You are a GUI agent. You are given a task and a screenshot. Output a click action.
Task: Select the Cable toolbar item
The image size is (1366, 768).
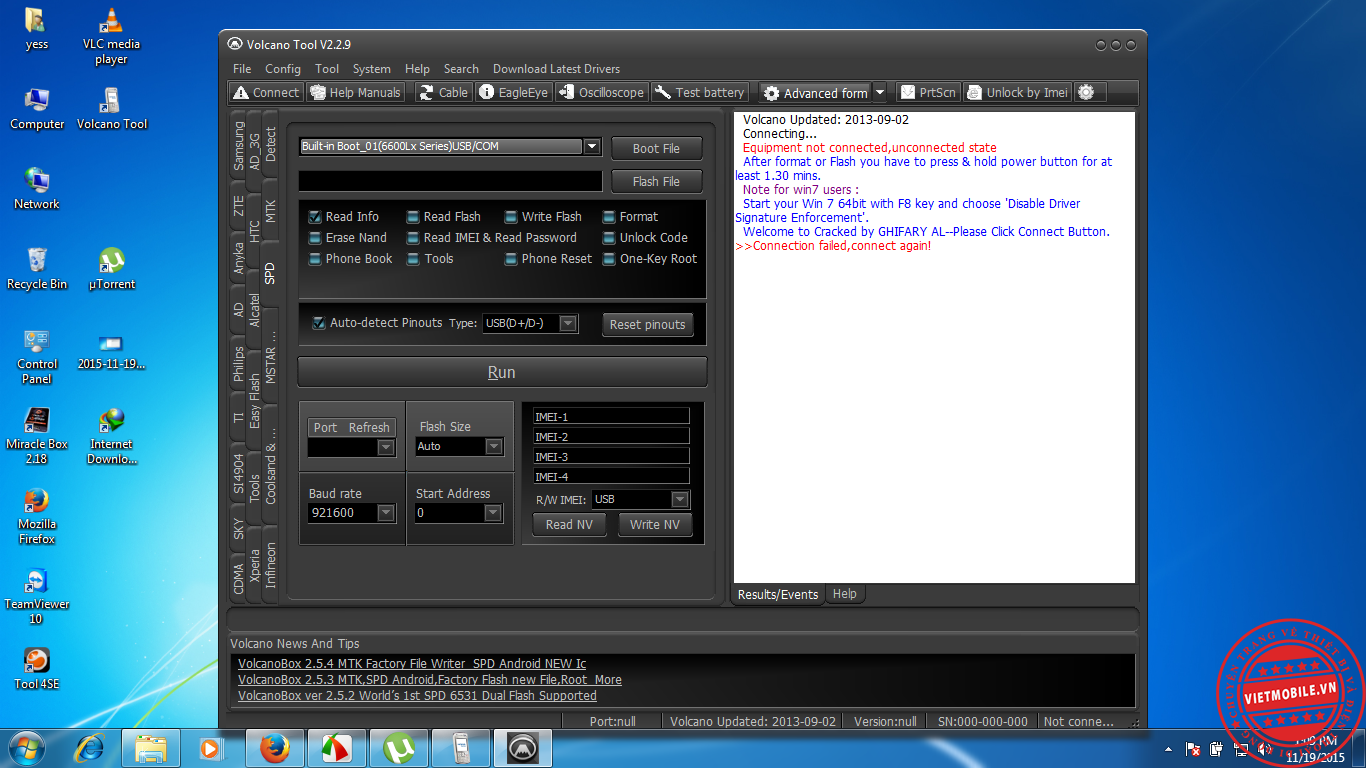443,92
